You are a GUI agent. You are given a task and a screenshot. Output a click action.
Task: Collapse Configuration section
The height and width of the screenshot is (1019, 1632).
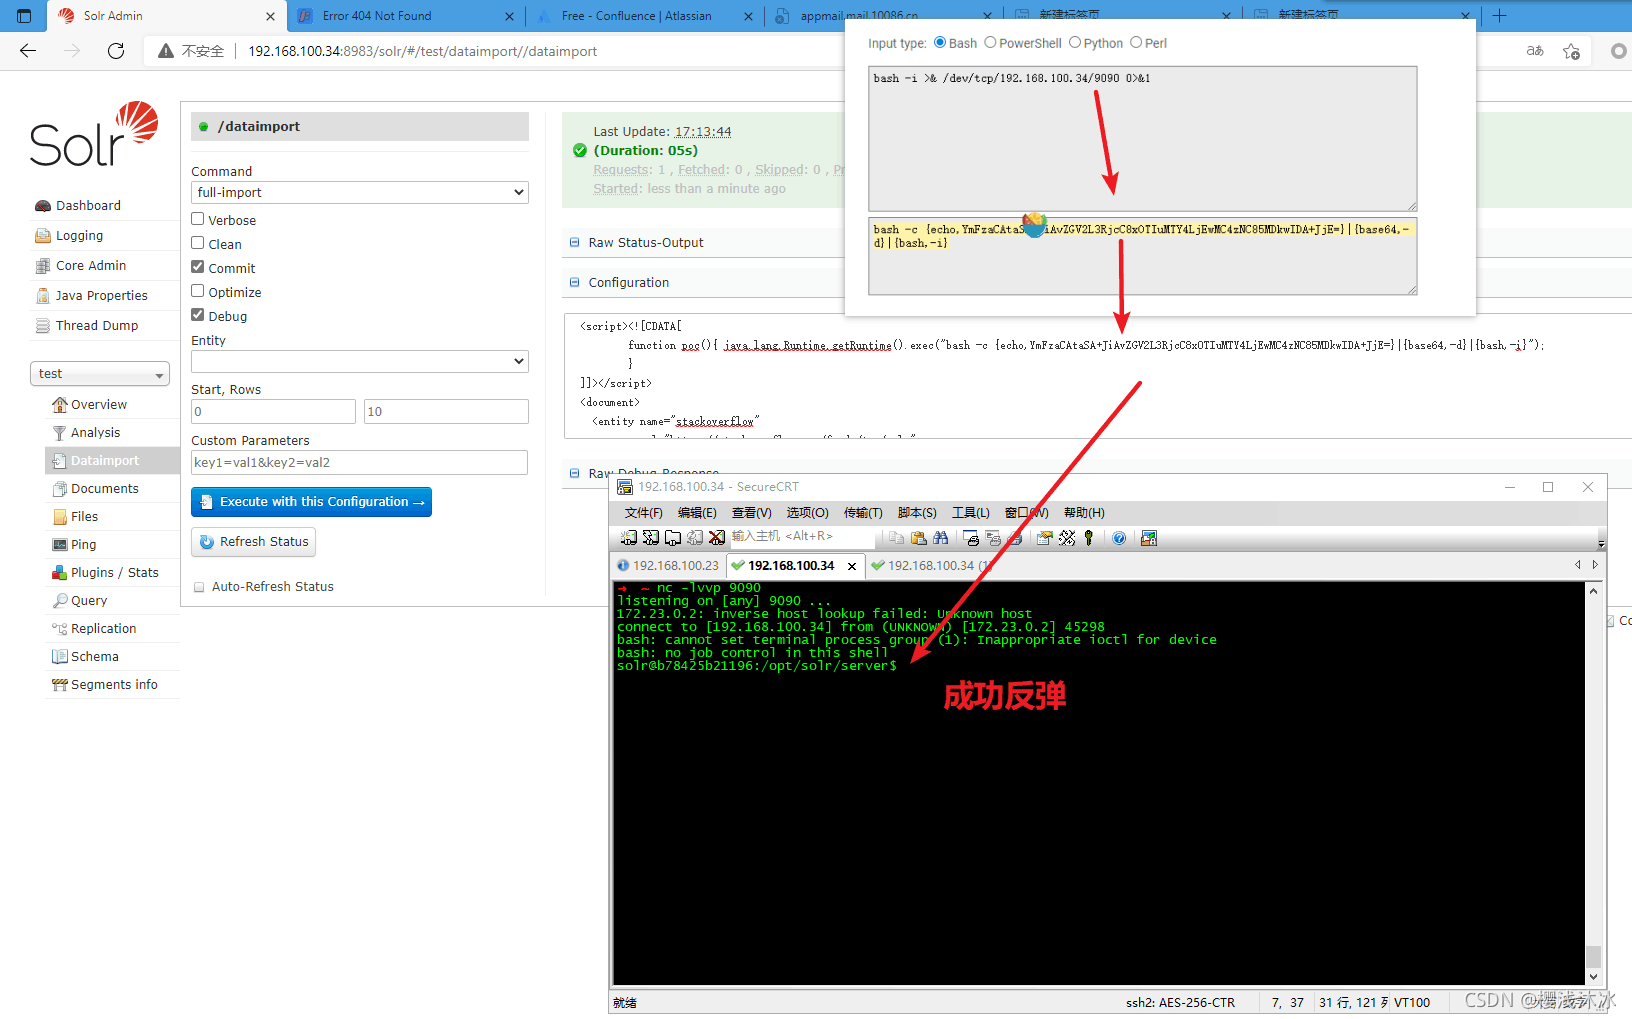click(574, 282)
